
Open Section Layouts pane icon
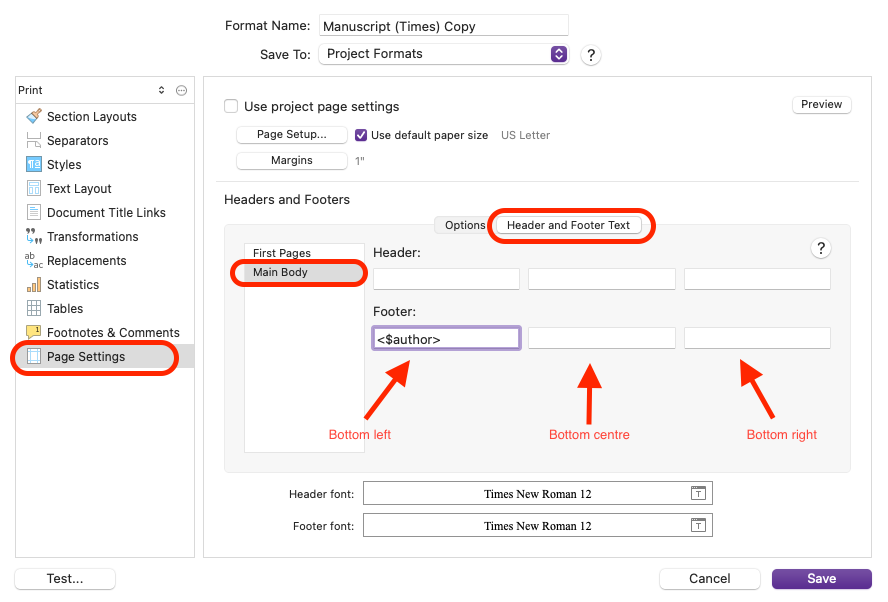pos(34,116)
